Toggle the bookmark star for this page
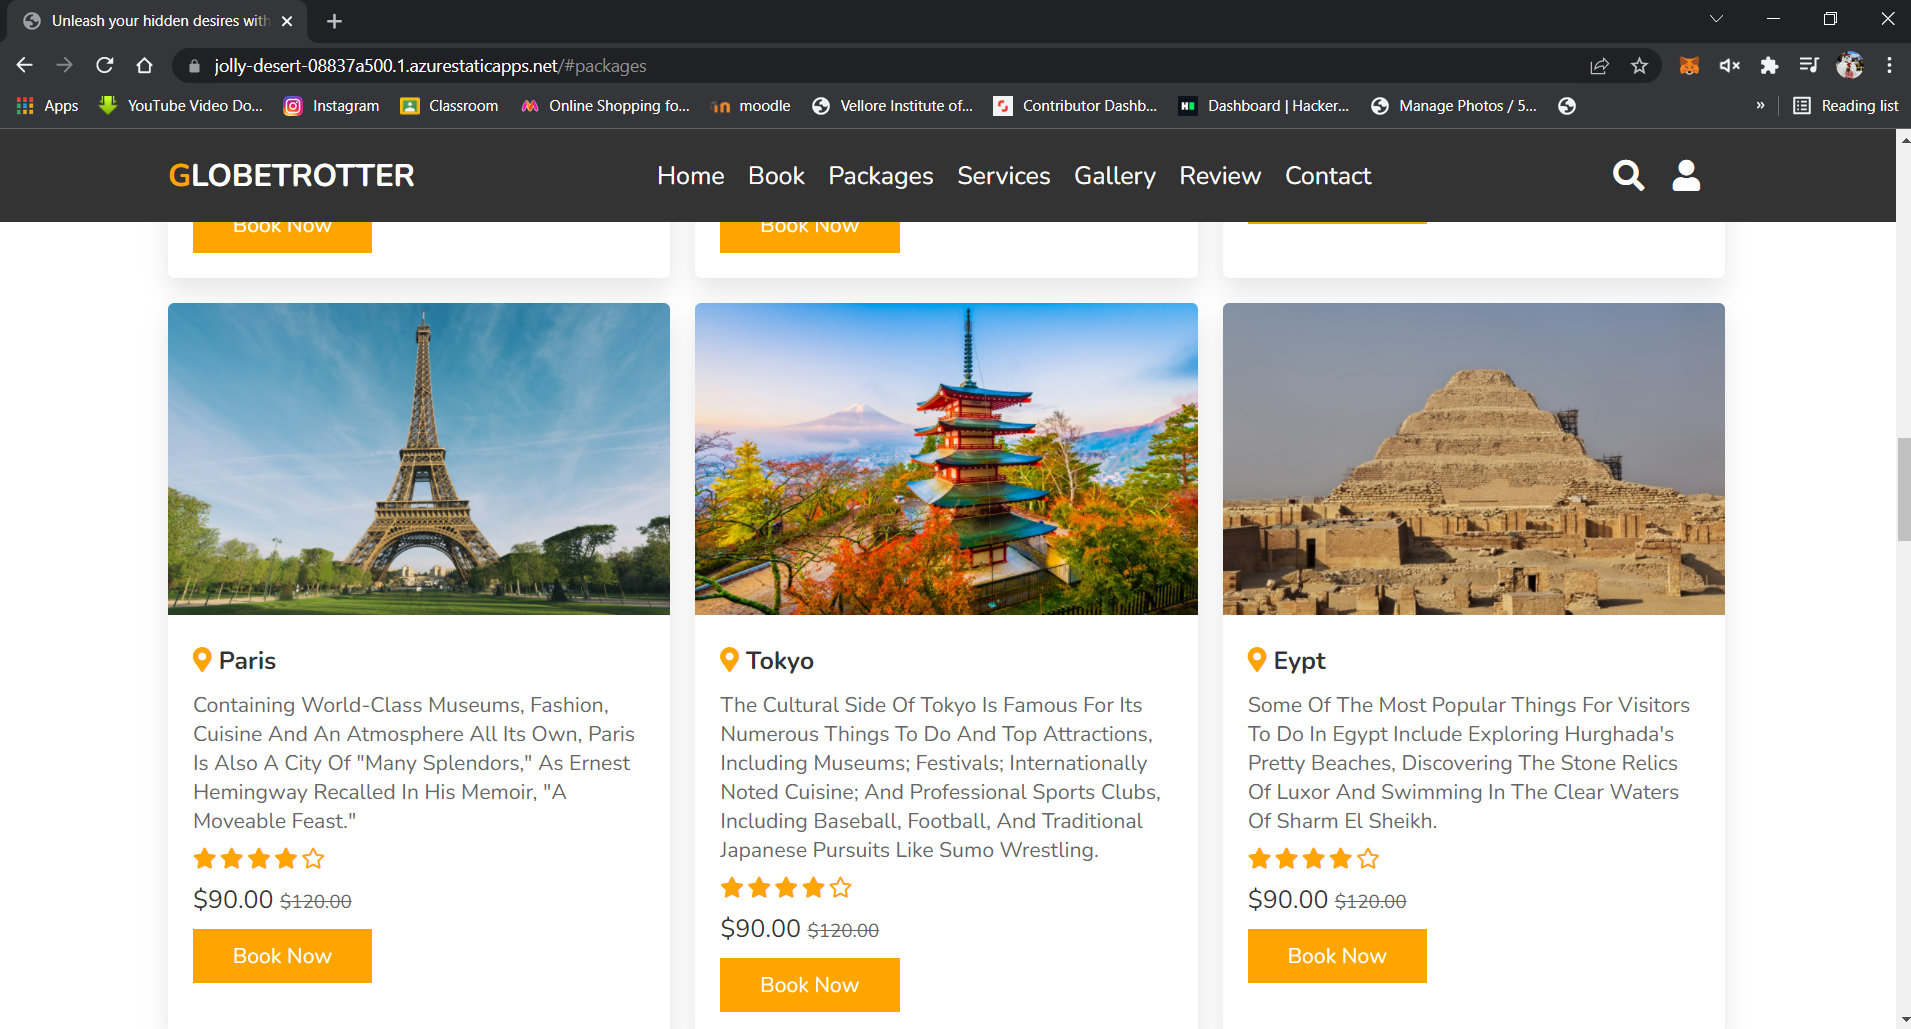 click(1640, 65)
